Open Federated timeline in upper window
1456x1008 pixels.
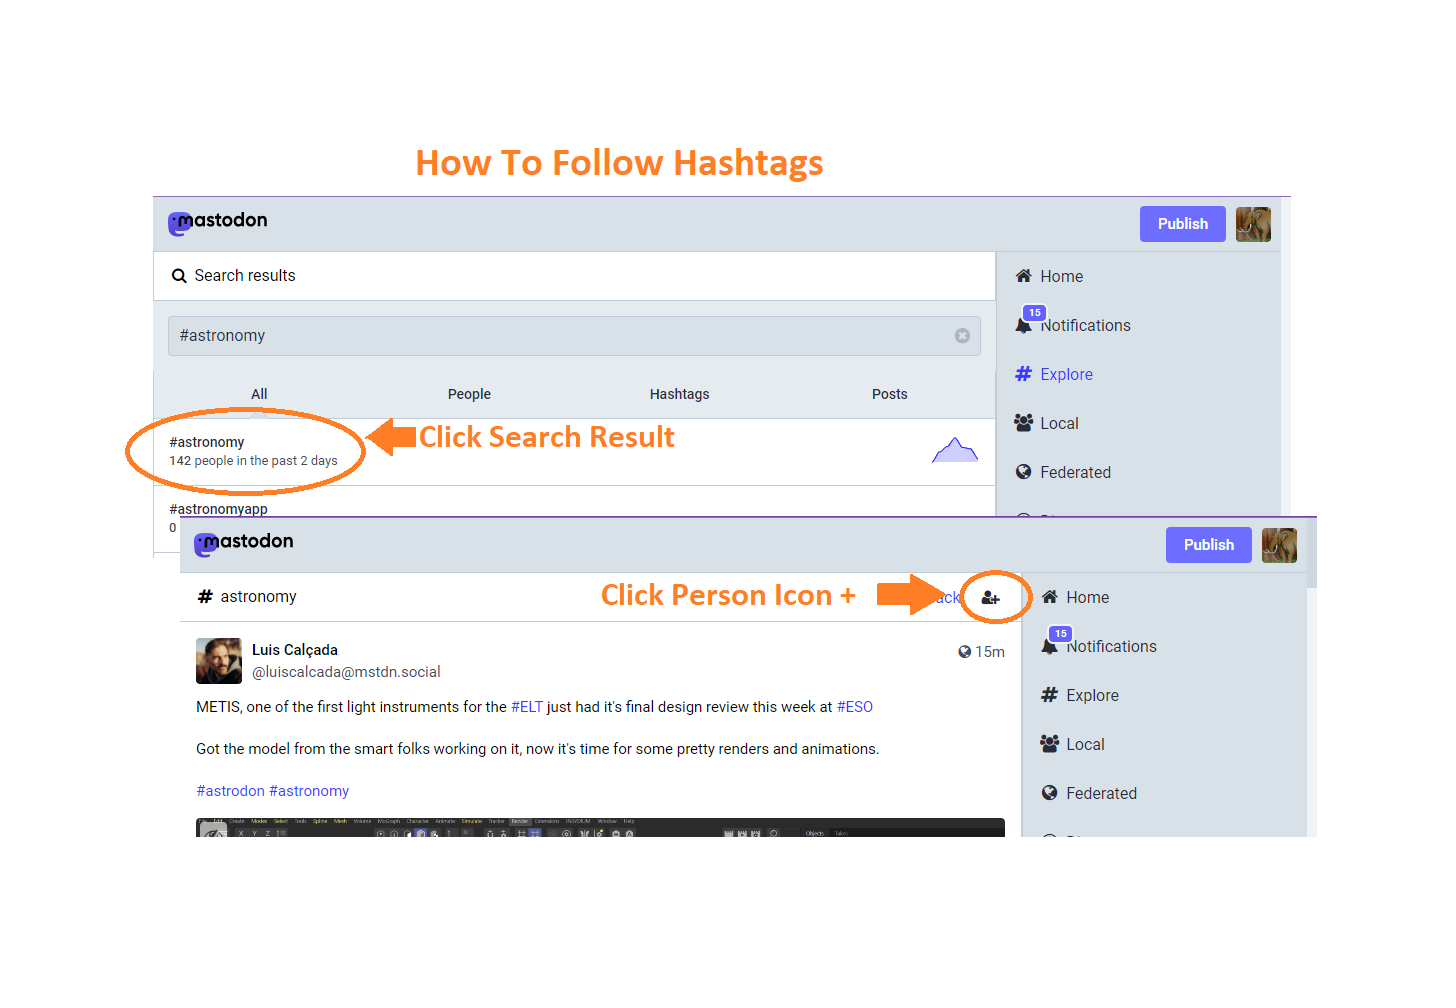[x=1075, y=473]
